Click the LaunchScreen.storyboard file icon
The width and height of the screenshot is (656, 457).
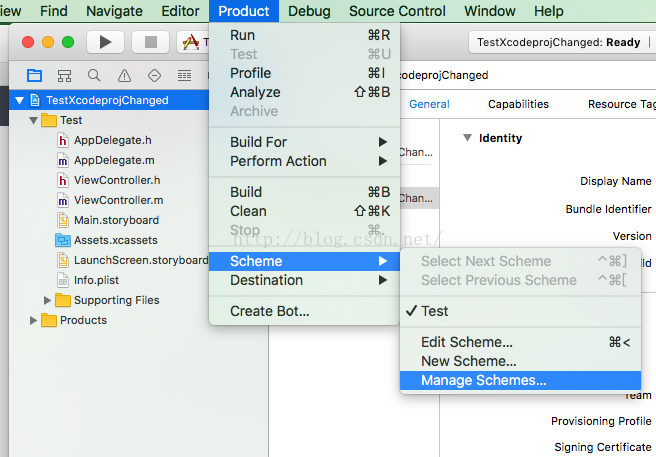[63, 260]
